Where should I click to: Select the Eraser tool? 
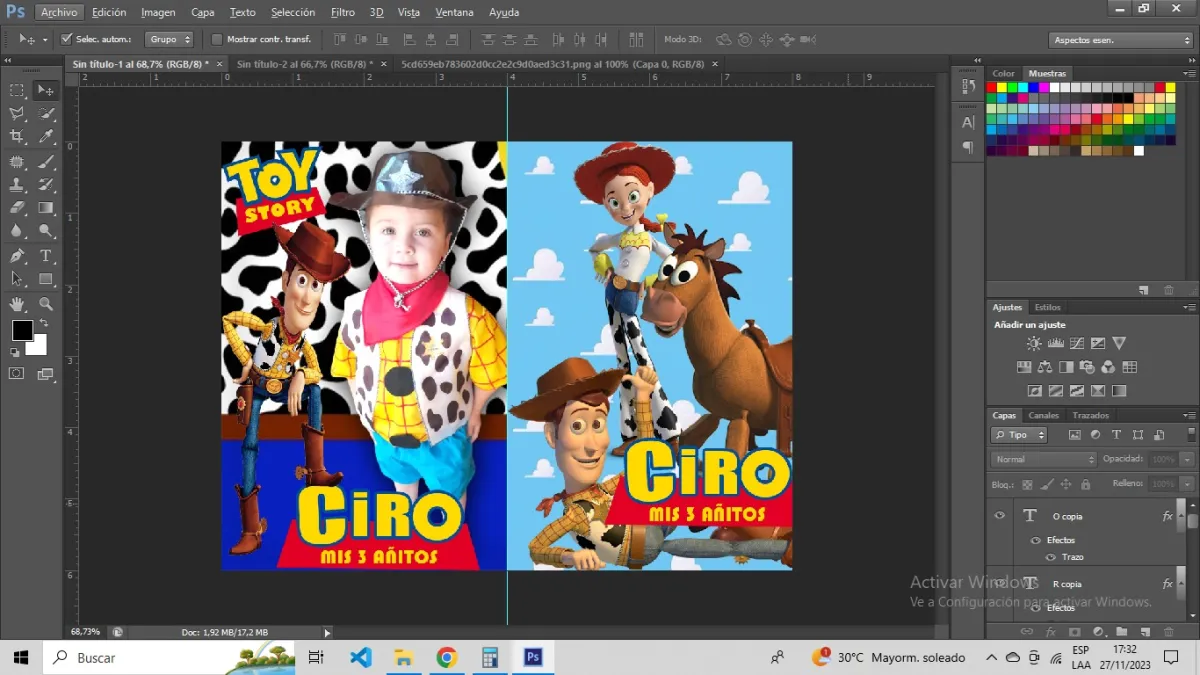click(x=17, y=208)
